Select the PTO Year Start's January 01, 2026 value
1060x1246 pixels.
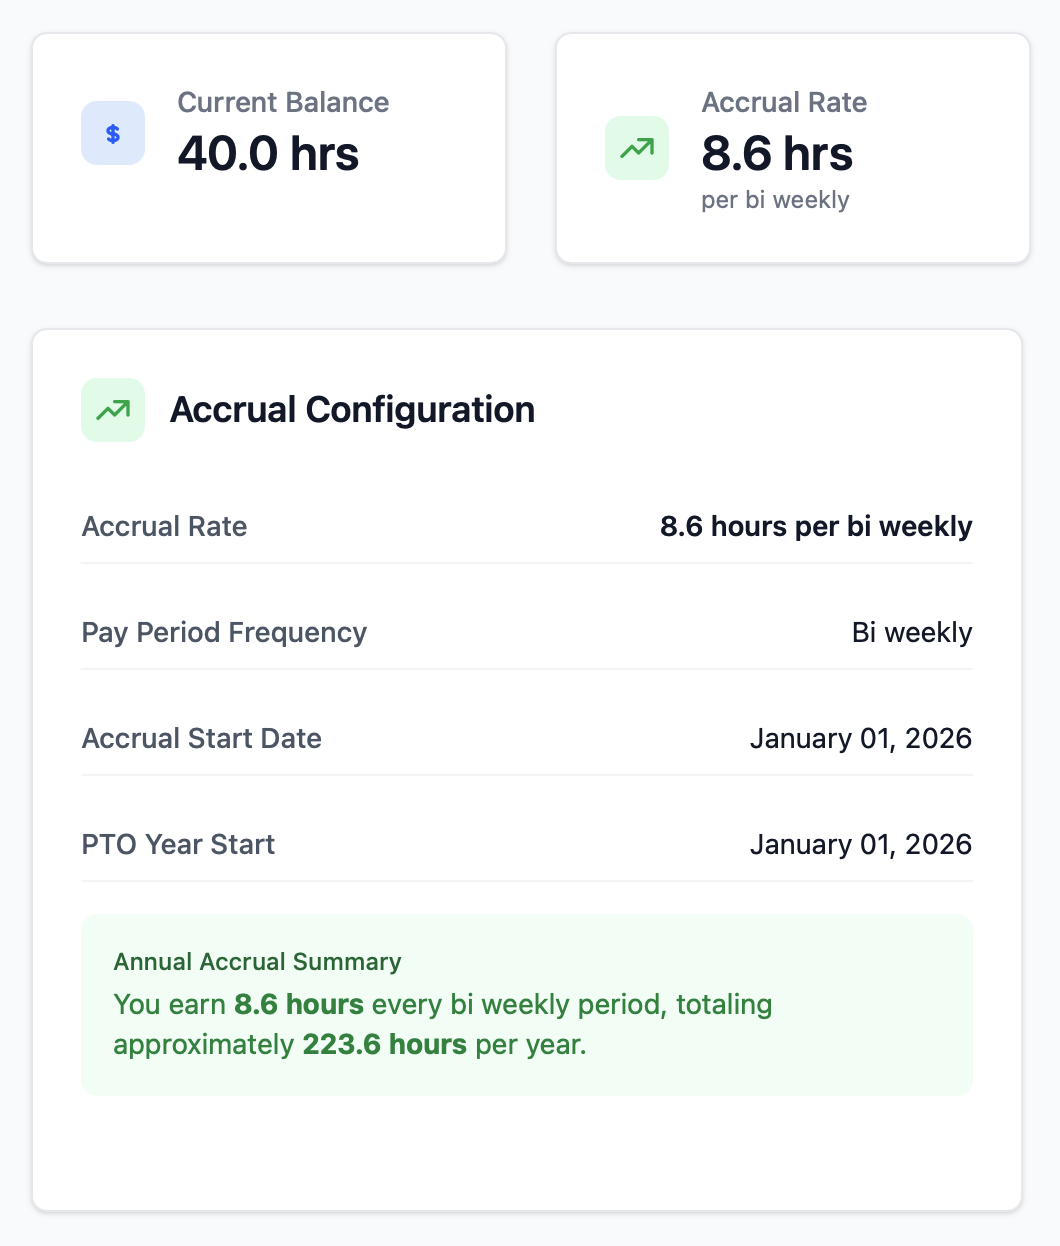pyautogui.click(x=861, y=845)
